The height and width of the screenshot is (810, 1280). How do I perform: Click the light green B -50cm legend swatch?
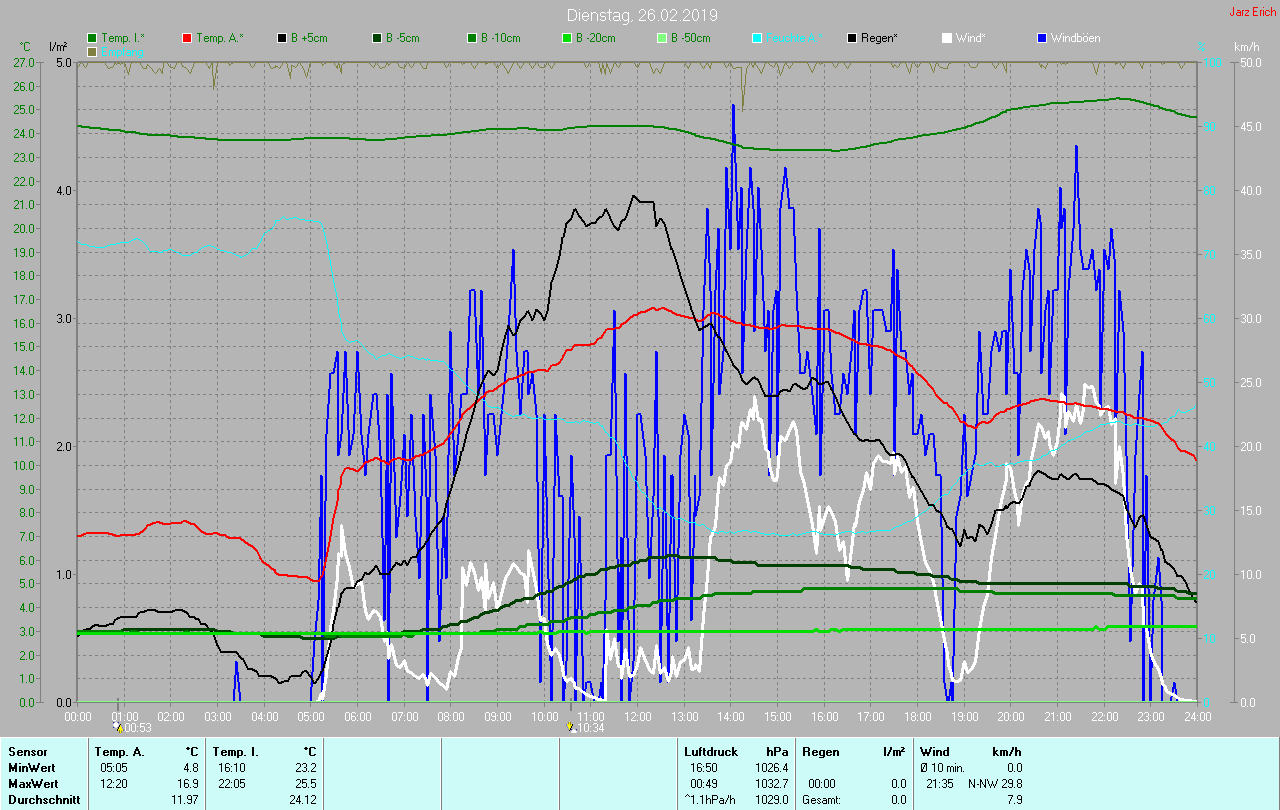(x=661, y=38)
